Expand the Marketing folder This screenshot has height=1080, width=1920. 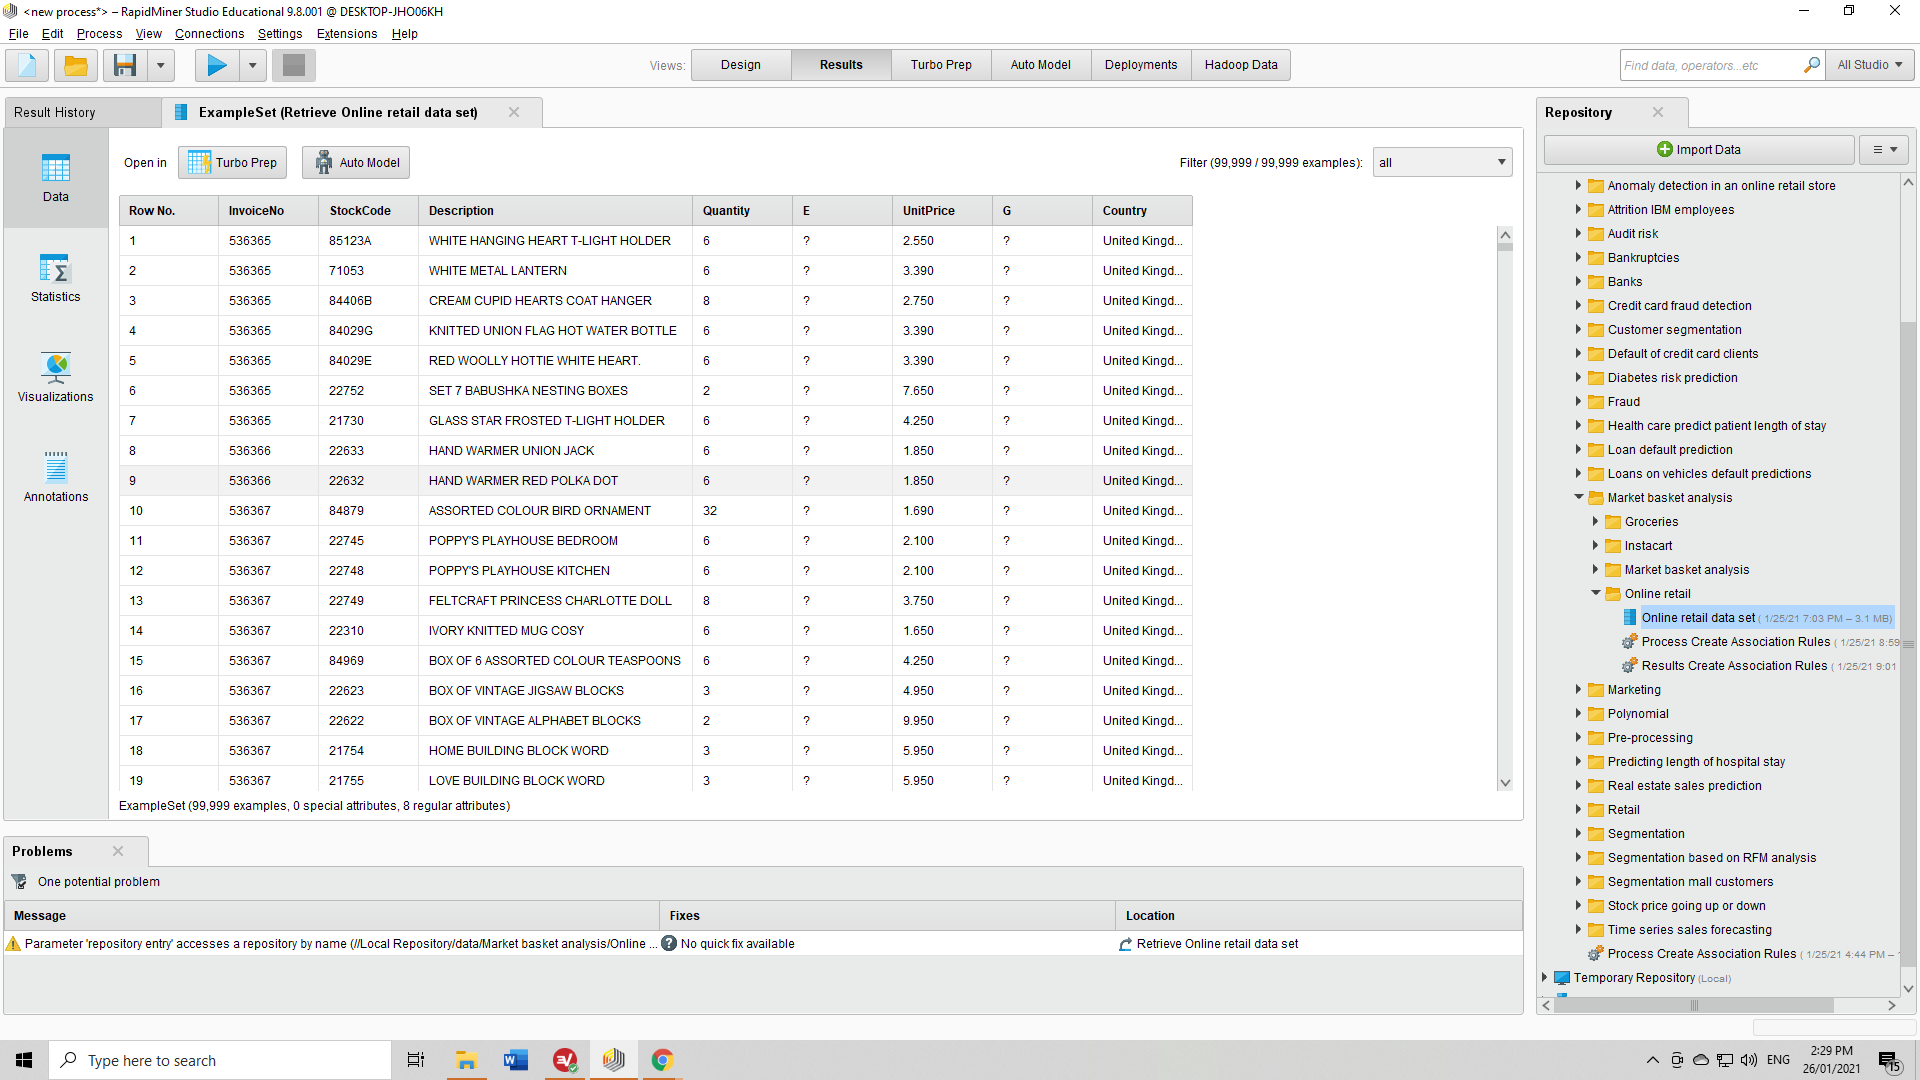(1579, 689)
